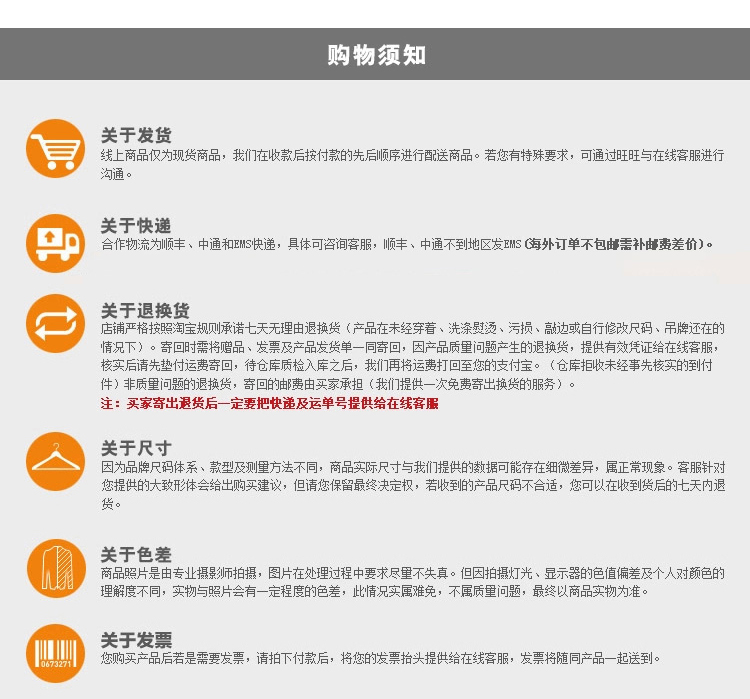Click the line starting 理解度不同，实物与照片
750x699 pixels.
tap(375, 591)
